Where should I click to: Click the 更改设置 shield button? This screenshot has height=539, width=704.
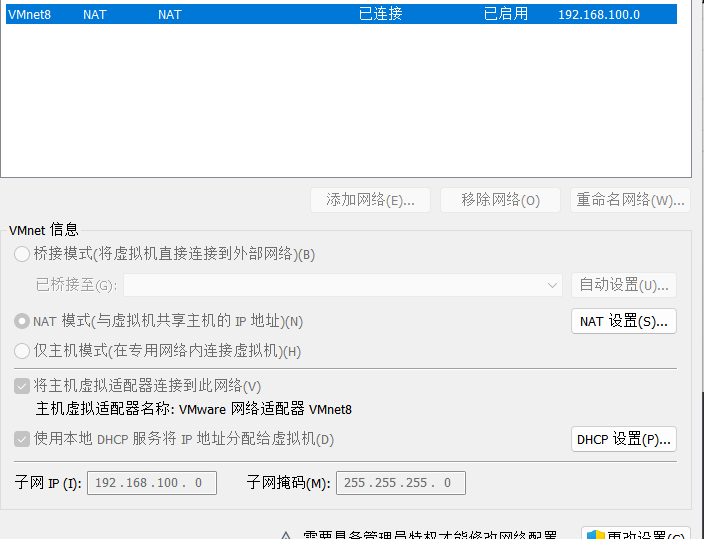click(636, 534)
